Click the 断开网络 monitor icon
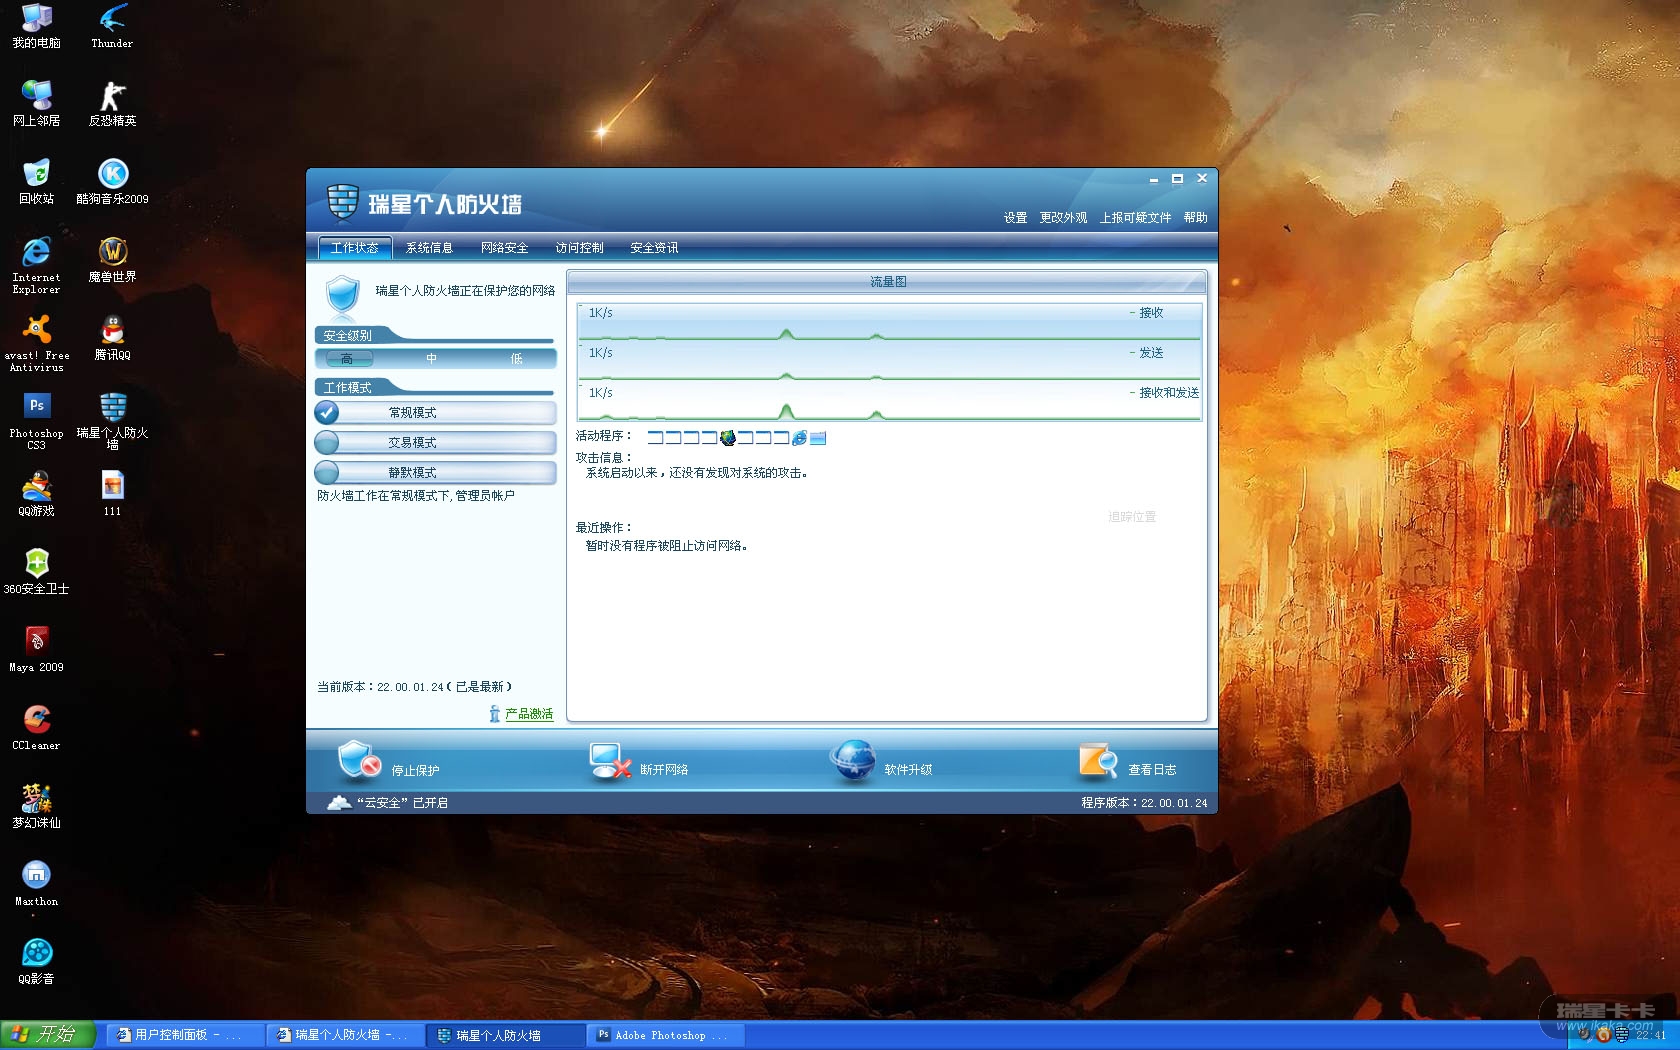Screen dimensions: 1680x1050 click(x=610, y=761)
